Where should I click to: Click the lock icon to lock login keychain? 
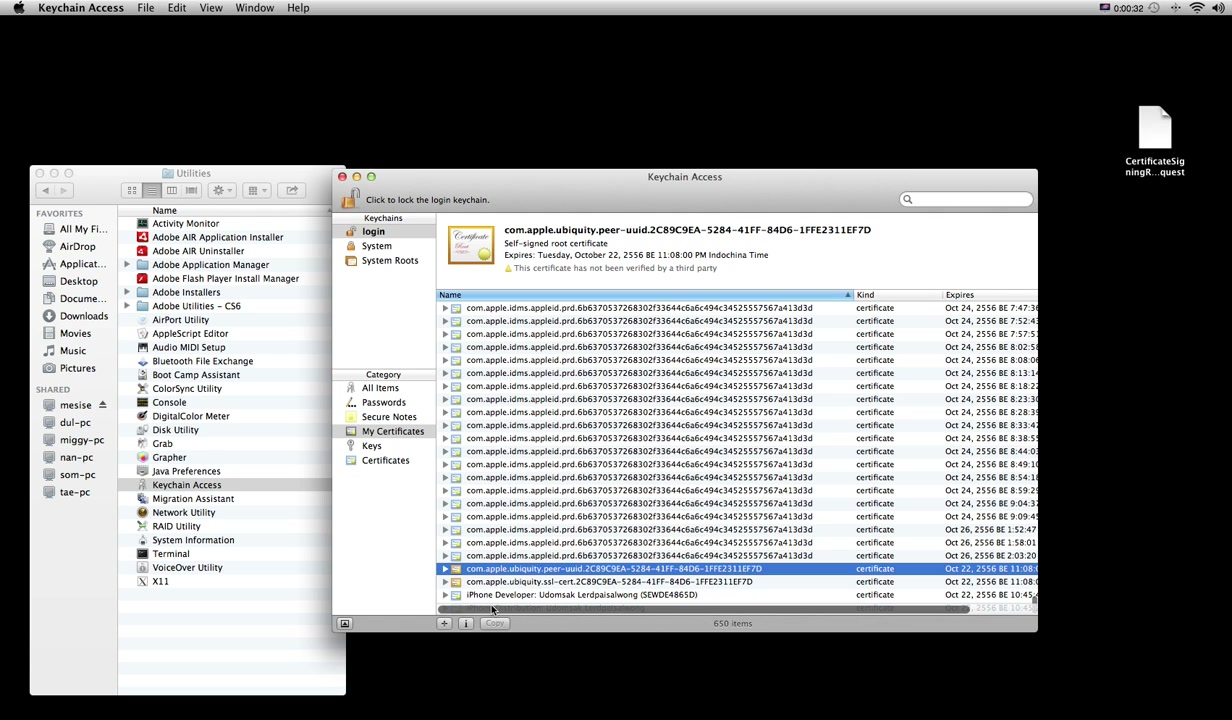(x=349, y=199)
